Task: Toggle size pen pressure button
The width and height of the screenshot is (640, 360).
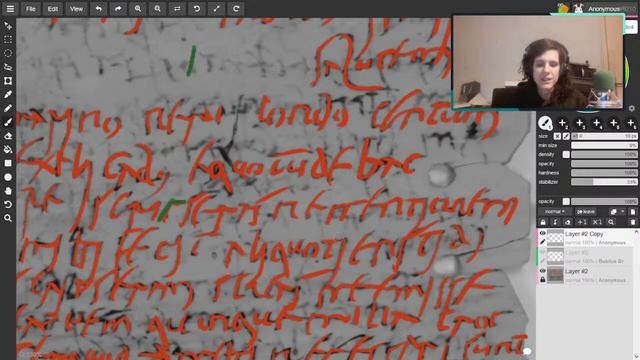Action: 566,136
